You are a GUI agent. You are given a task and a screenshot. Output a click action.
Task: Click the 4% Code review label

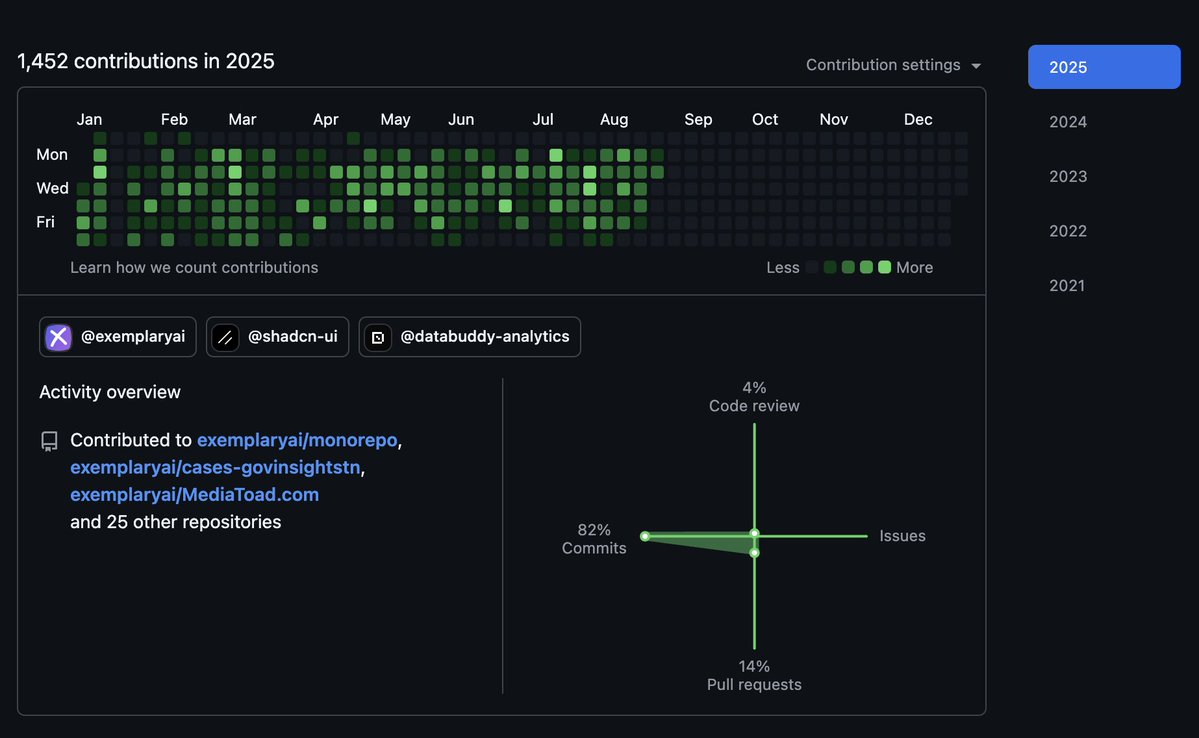coord(754,397)
